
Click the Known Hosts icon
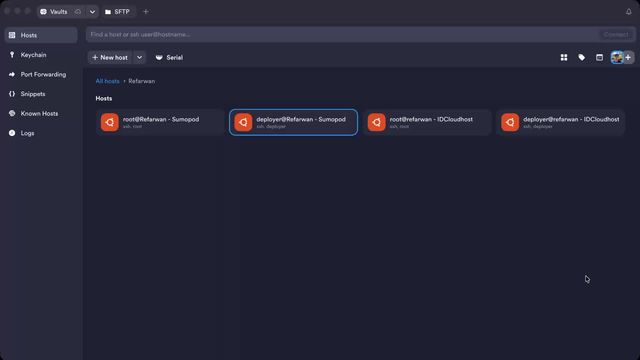coord(12,113)
